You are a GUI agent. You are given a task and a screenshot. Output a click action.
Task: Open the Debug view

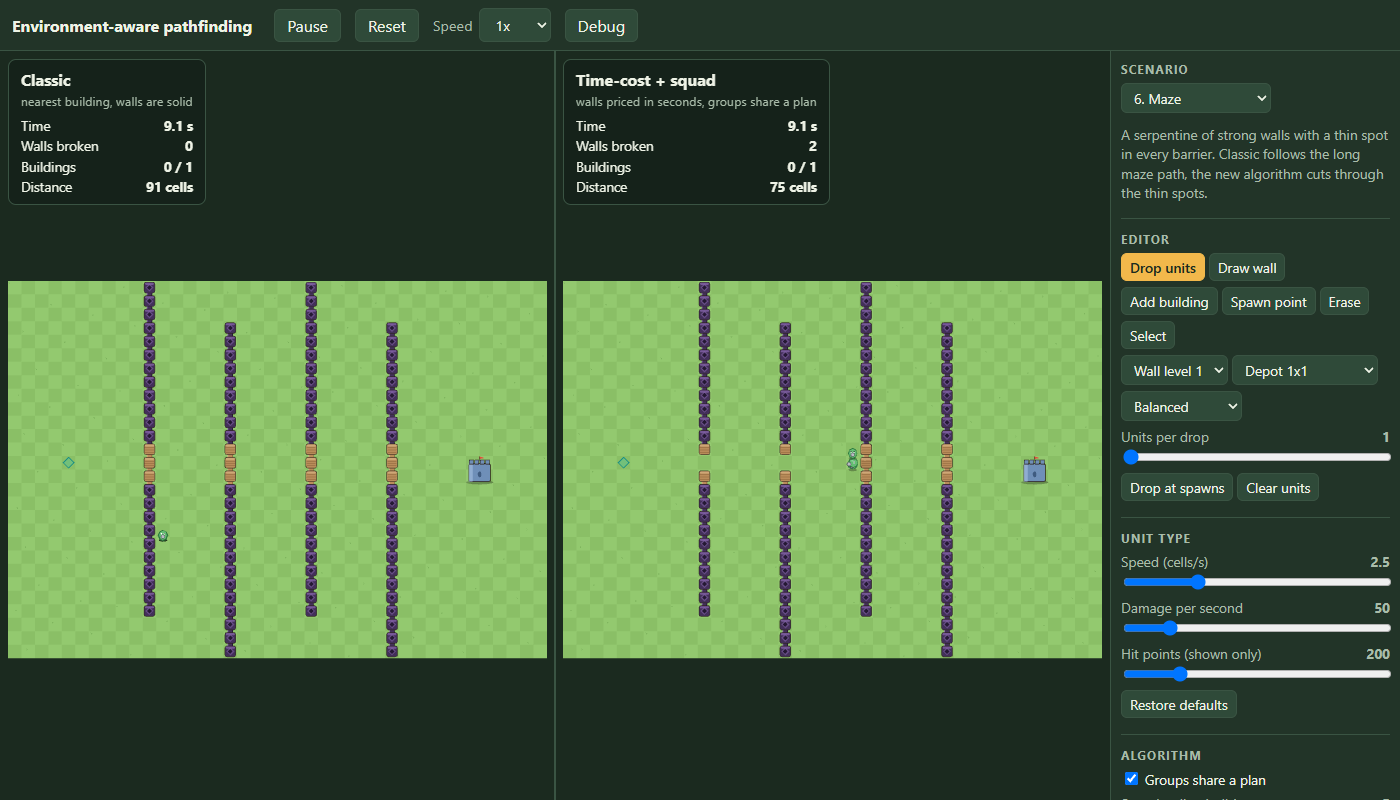(601, 26)
